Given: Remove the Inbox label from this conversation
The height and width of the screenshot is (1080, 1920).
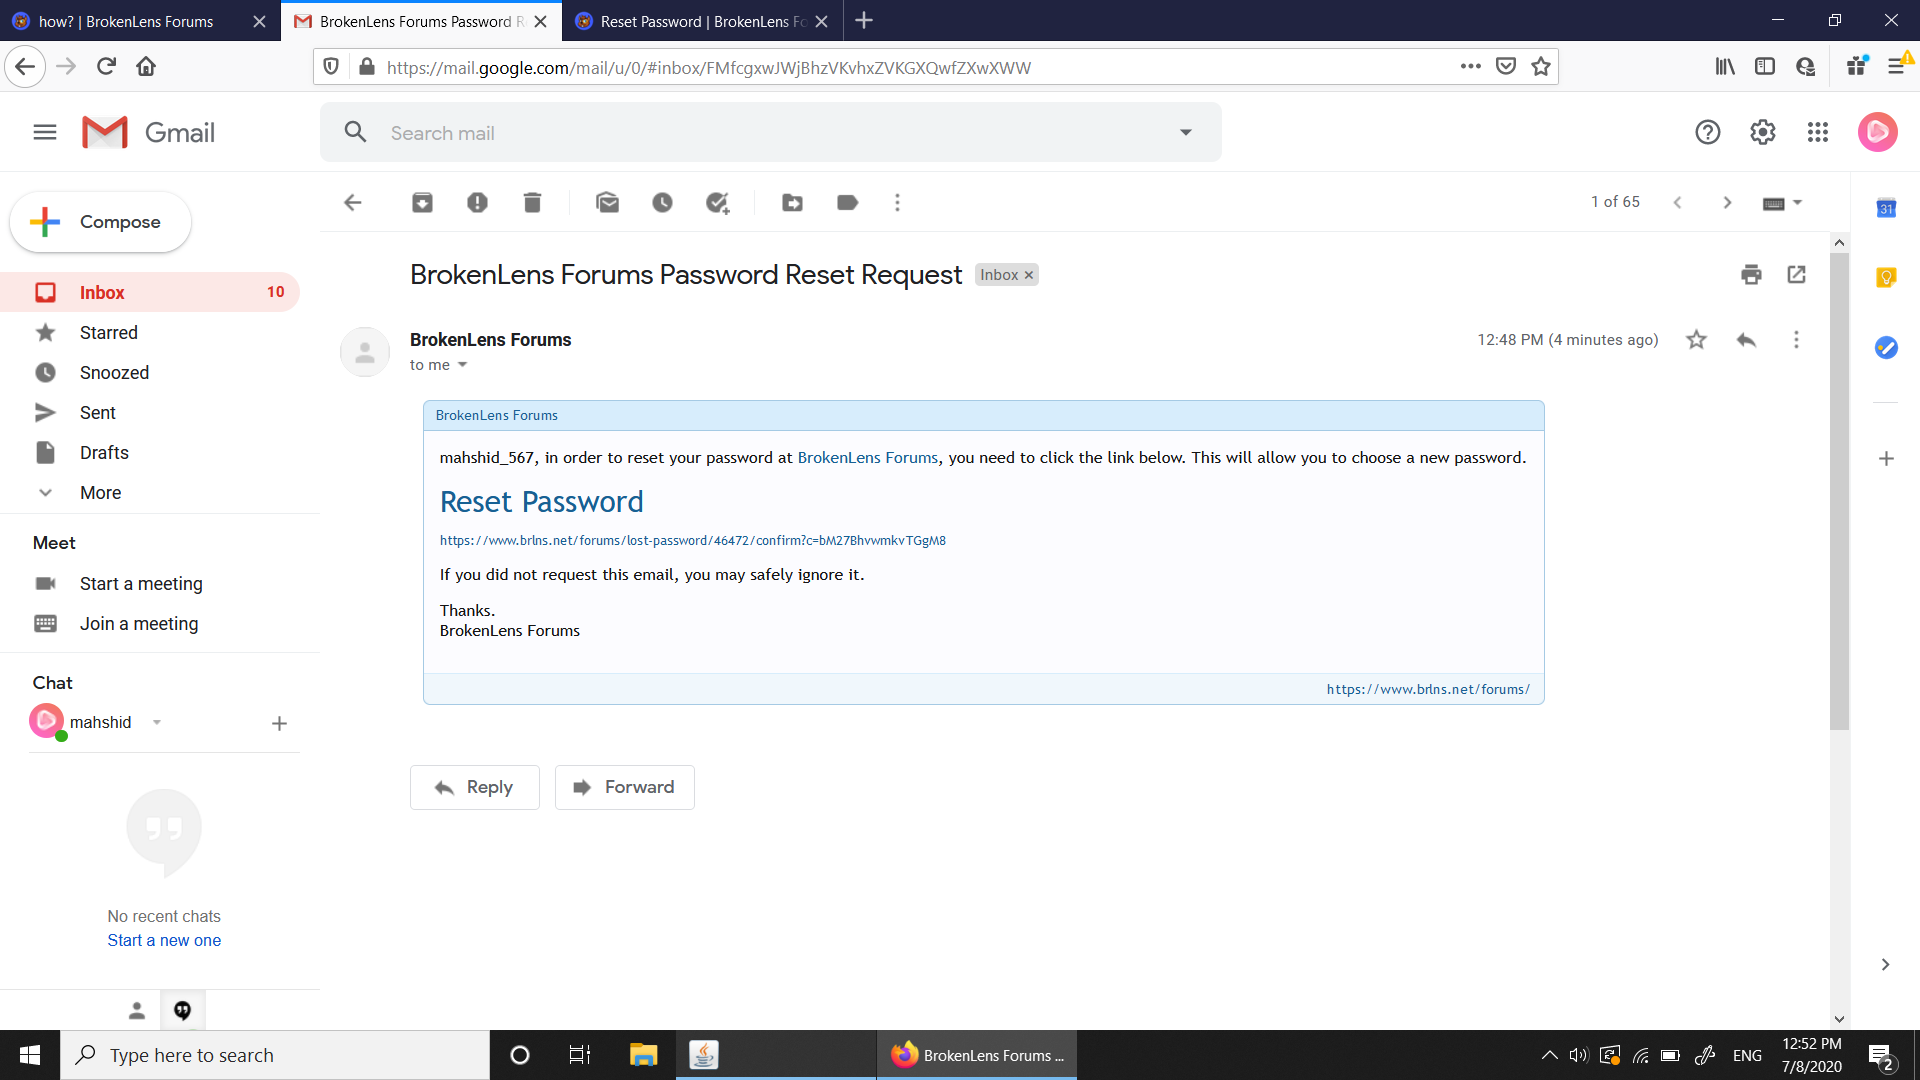Looking at the screenshot, I should pyautogui.click(x=1028, y=275).
